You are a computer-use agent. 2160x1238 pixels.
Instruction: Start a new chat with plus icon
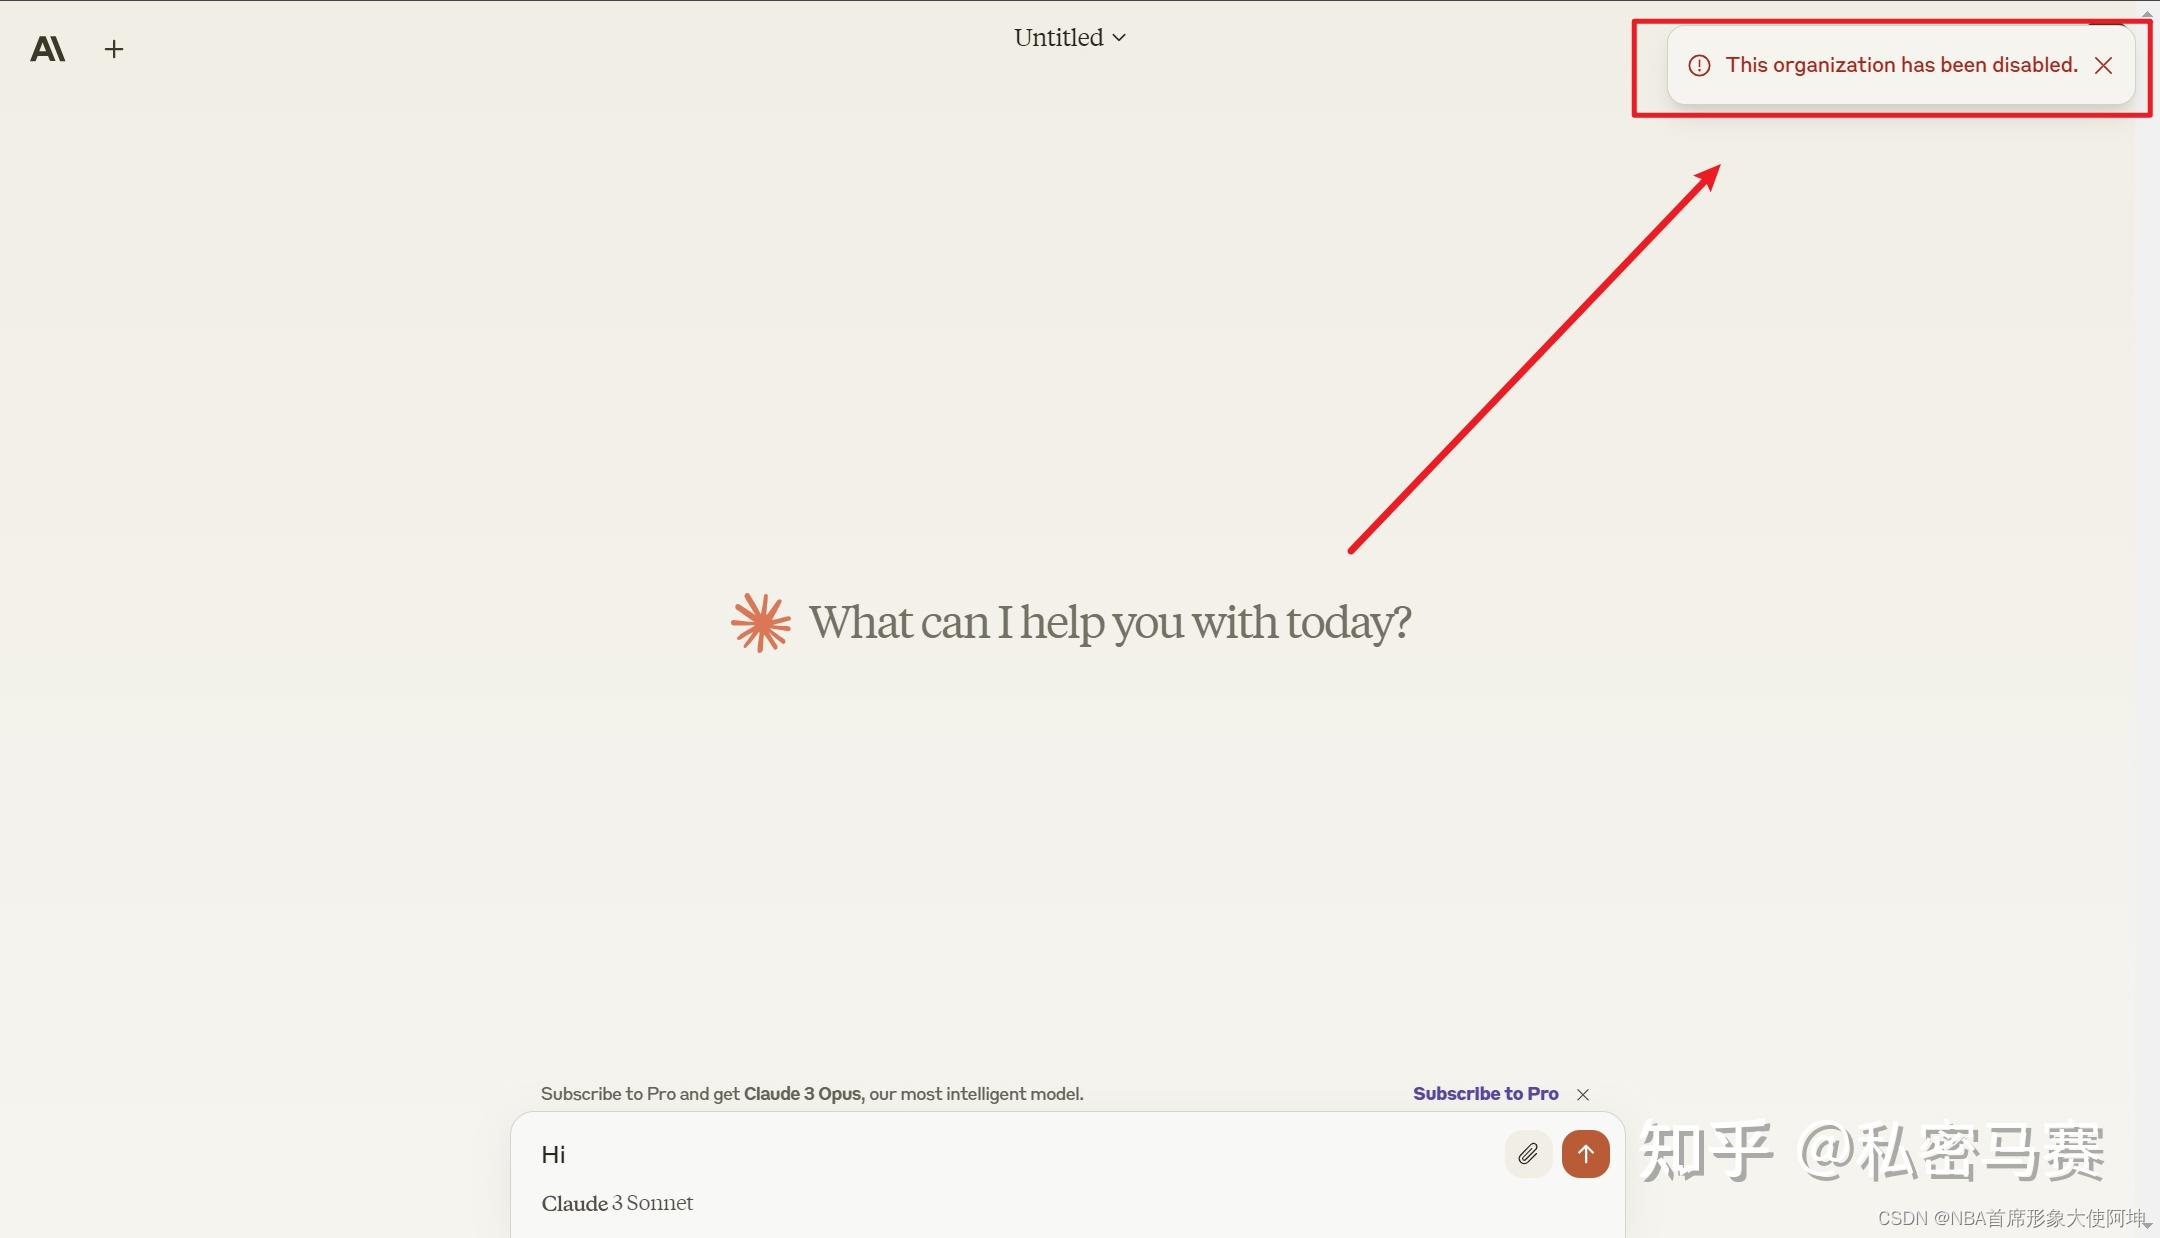(x=114, y=49)
